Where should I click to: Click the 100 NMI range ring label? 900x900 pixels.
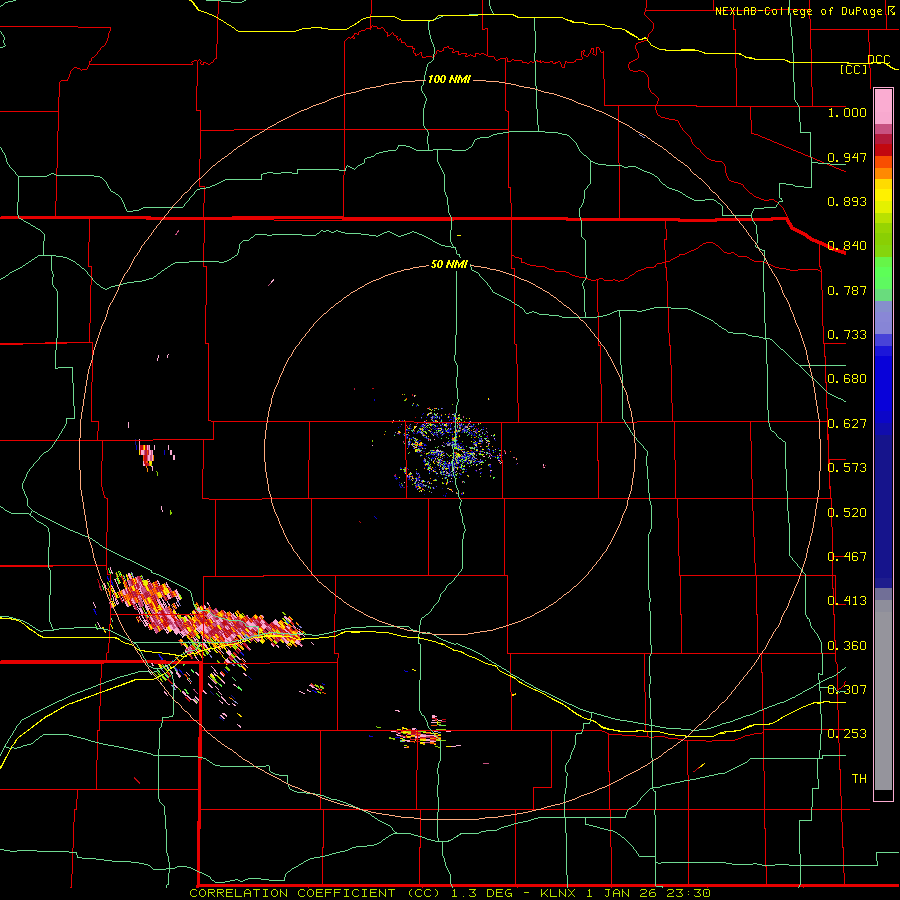[x=449, y=79]
